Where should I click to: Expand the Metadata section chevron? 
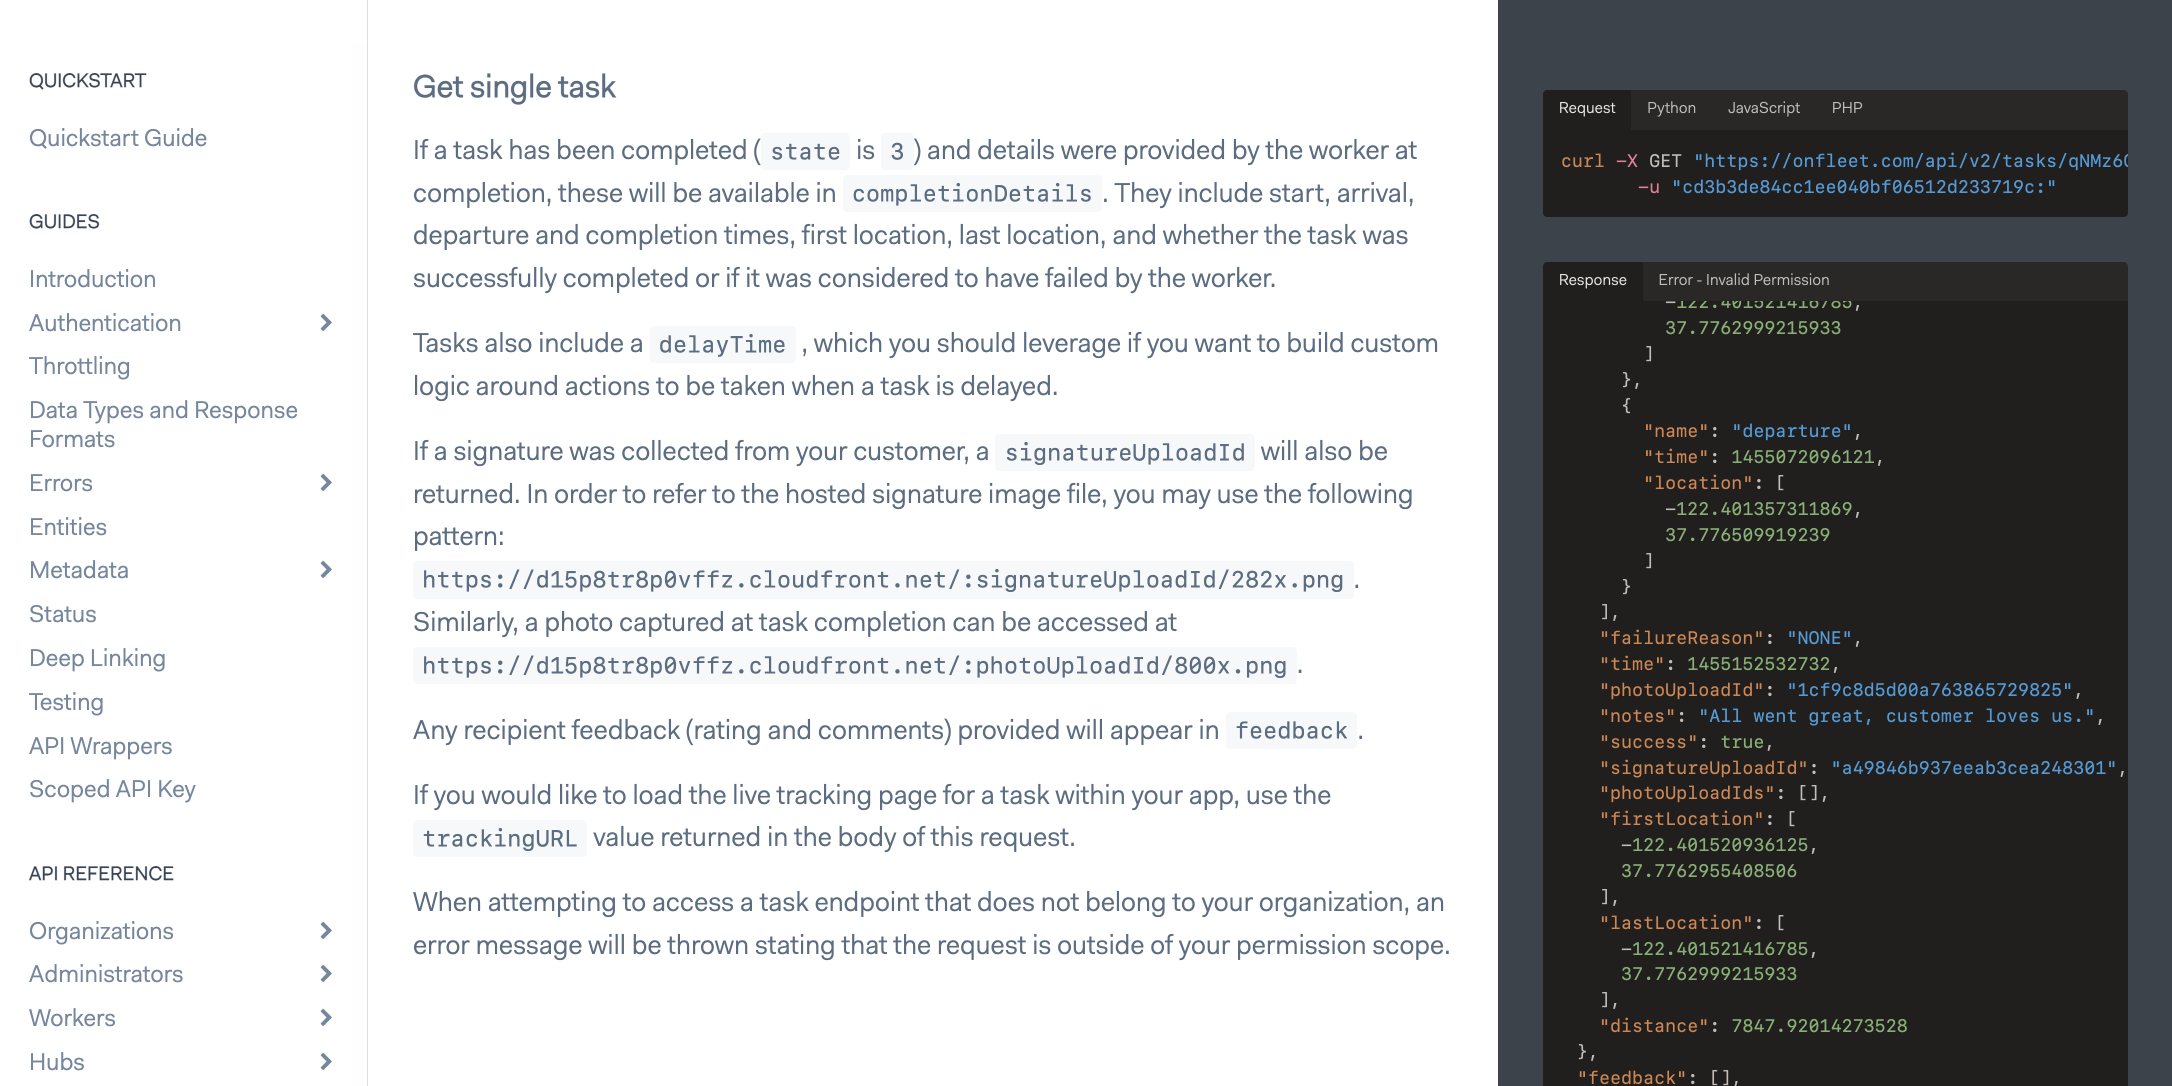[x=325, y=570]
